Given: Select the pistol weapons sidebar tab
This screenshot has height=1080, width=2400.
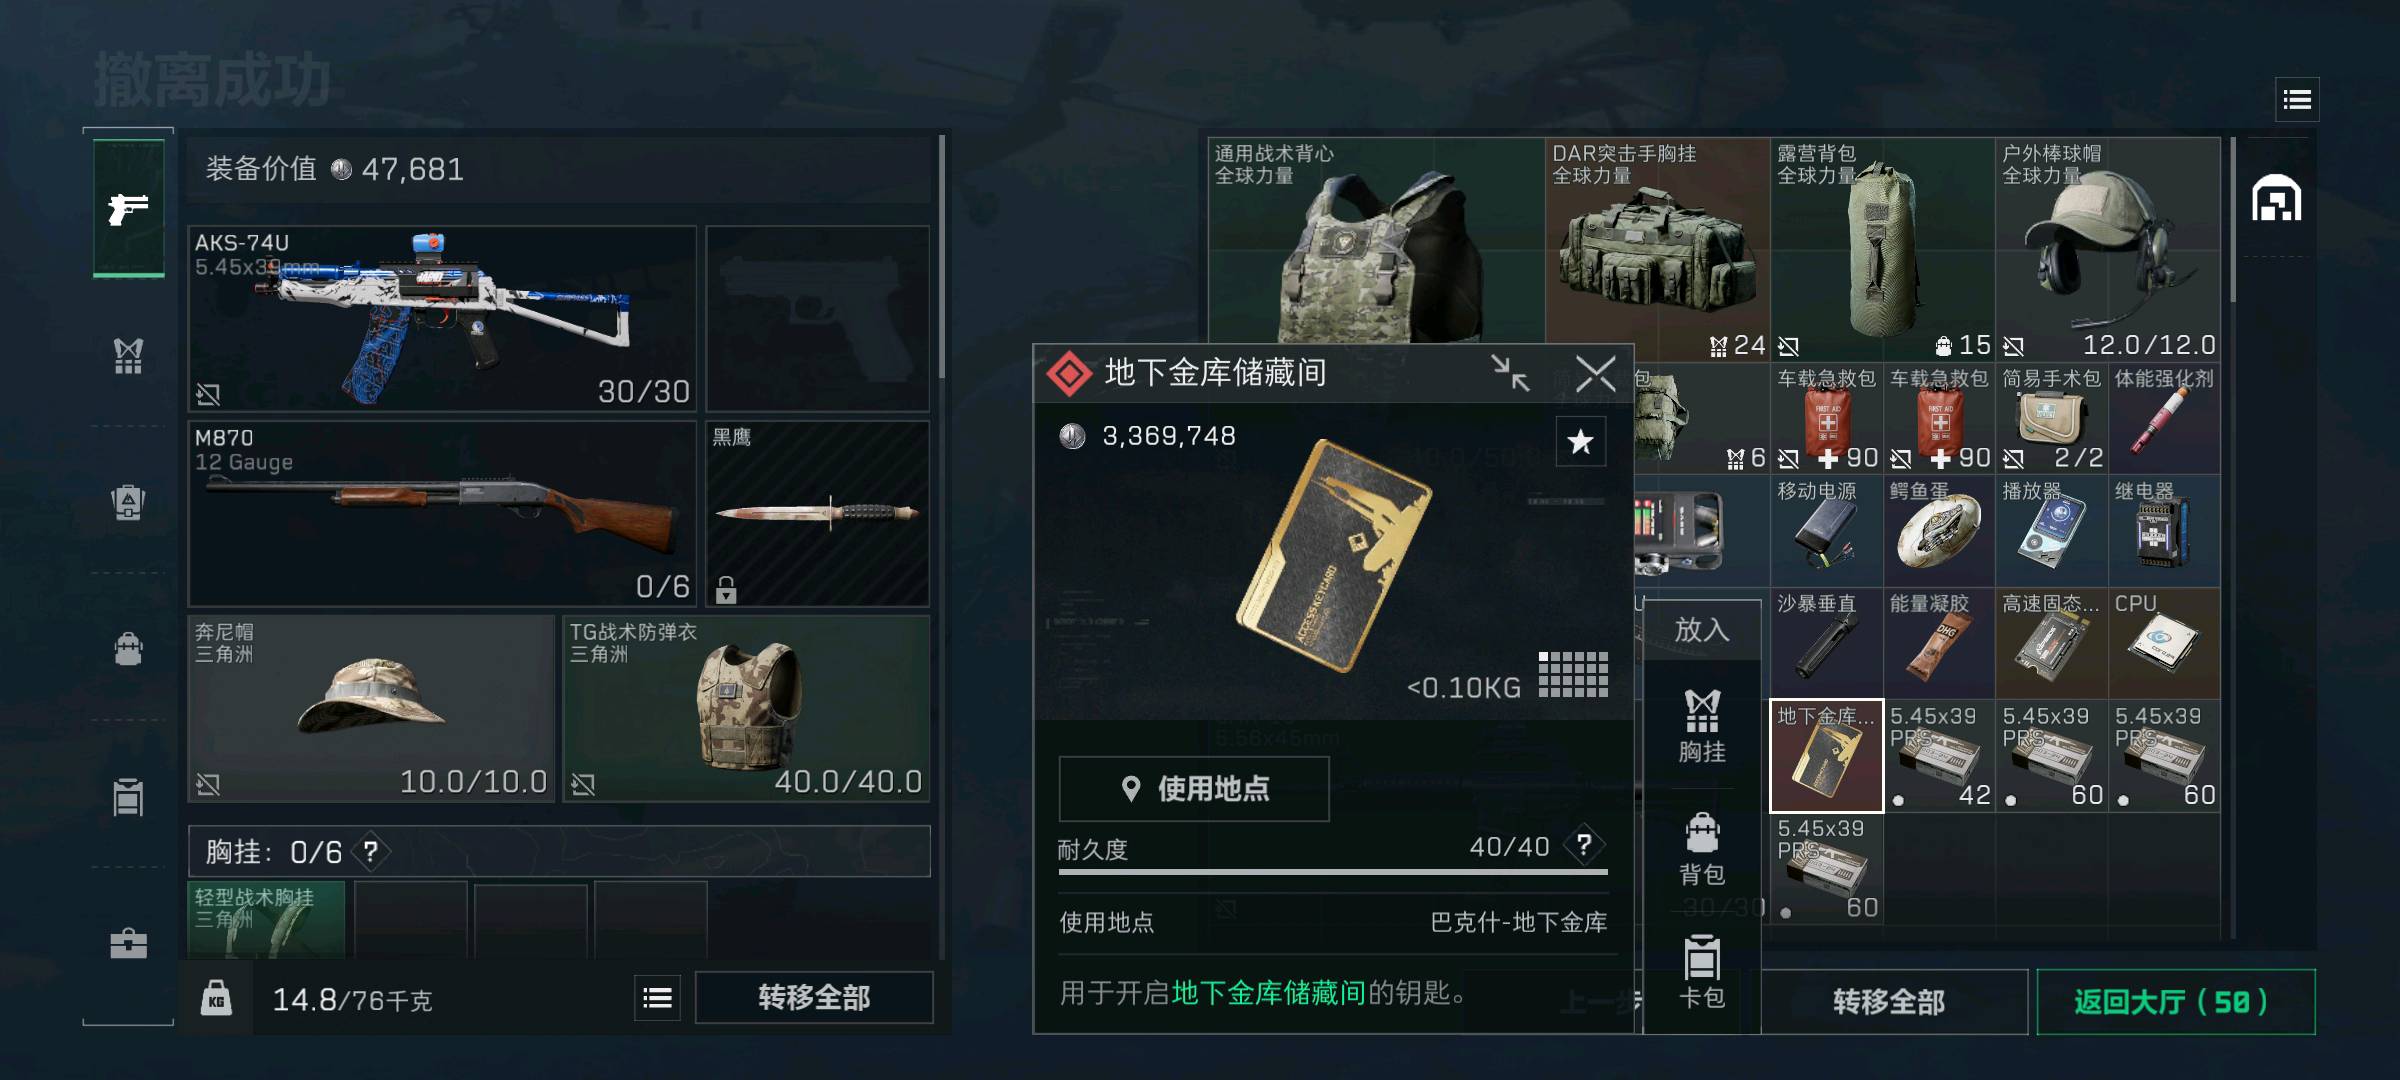Looking at the screenshot, I should click(x=128, y=208).
